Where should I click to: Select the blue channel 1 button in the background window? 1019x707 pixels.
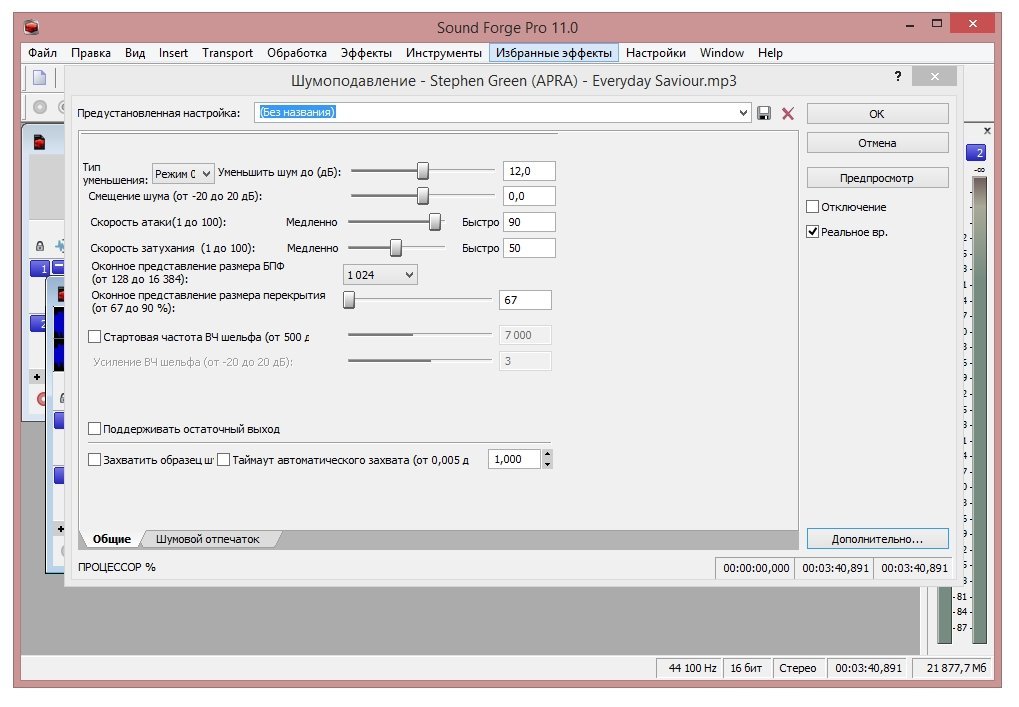[40, 268]
